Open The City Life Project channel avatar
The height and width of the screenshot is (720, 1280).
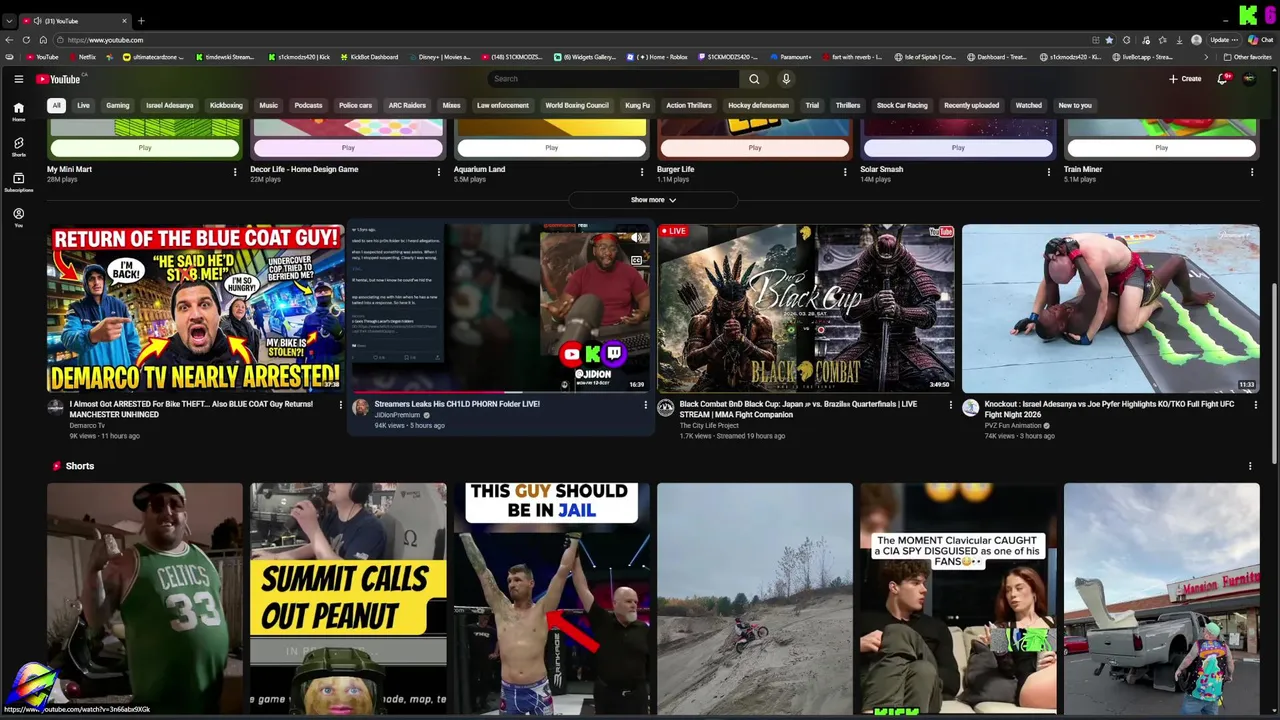click(x=666, y=408)
